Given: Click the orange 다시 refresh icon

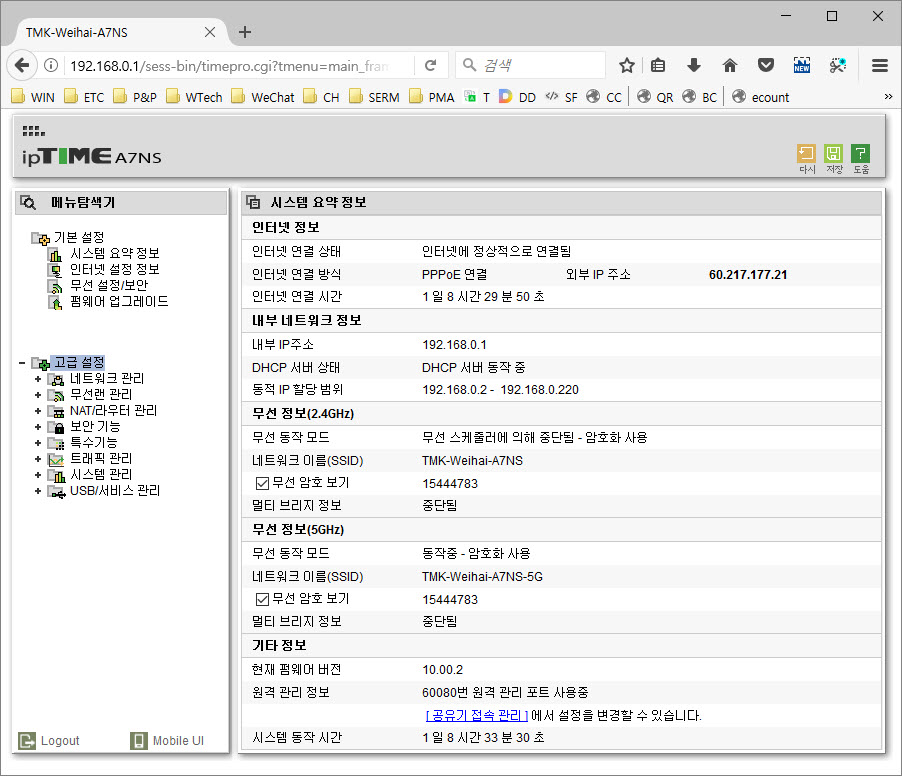Looking at the screenshot, I should tap(807, 154).
